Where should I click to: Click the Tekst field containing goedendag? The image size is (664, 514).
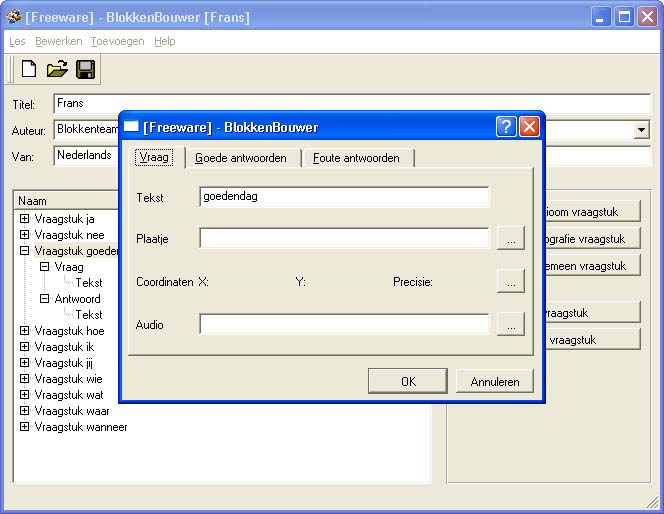pos(343,197)
